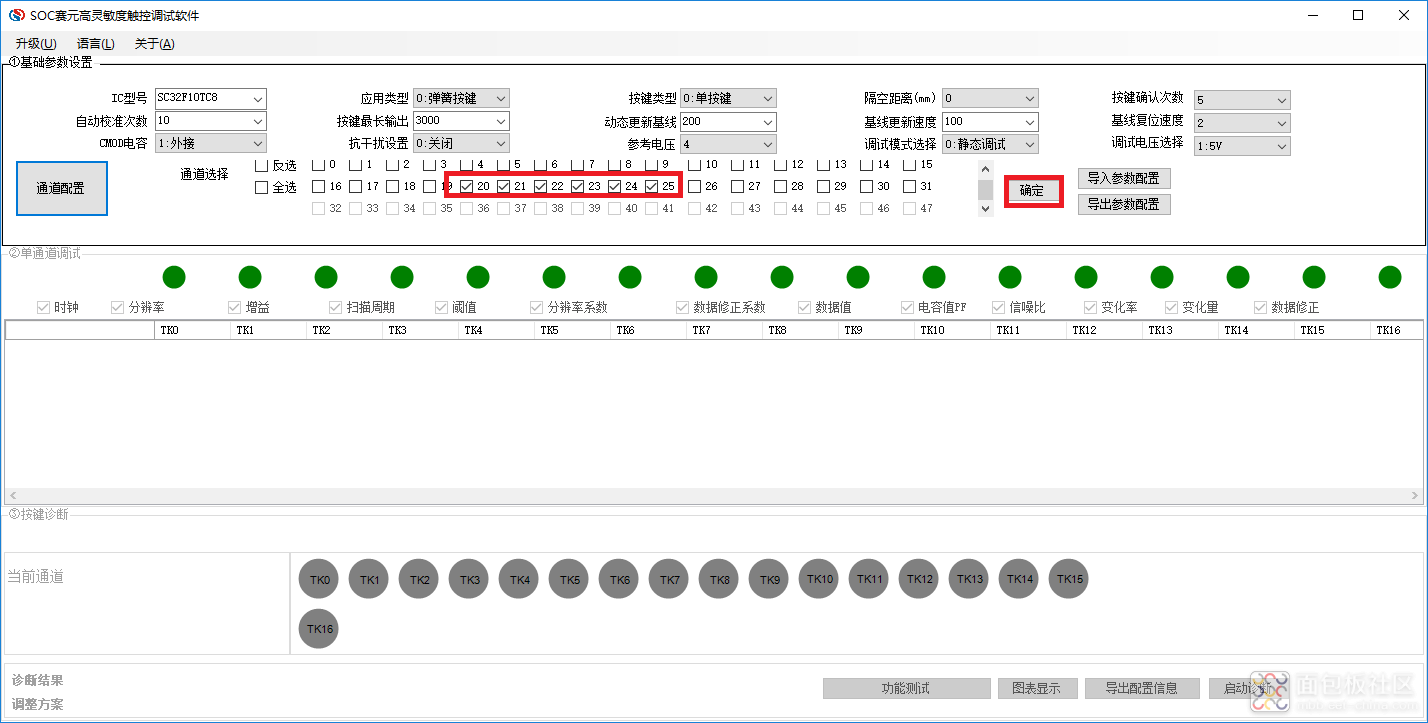Viewport: 1428px width, 723px height.
Task: Click the 导入参数配置 button
Action: (1123, 179)
